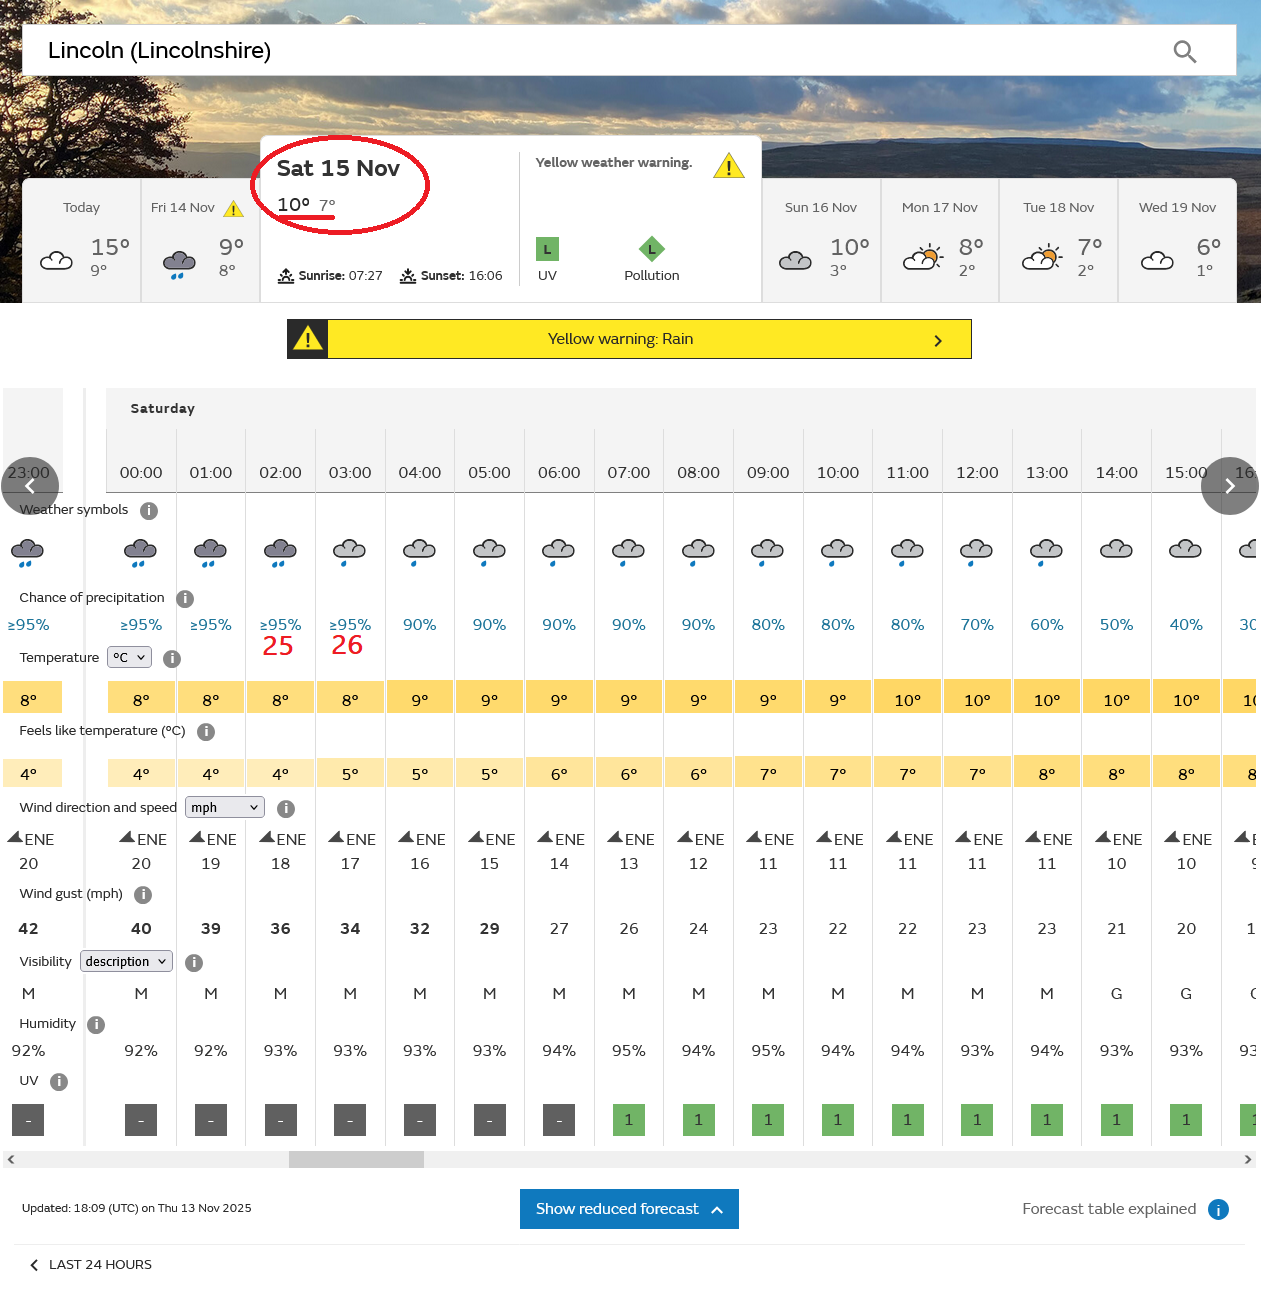
Task: Open the Visibility description dropdown
Action: (x=126, y=962)
